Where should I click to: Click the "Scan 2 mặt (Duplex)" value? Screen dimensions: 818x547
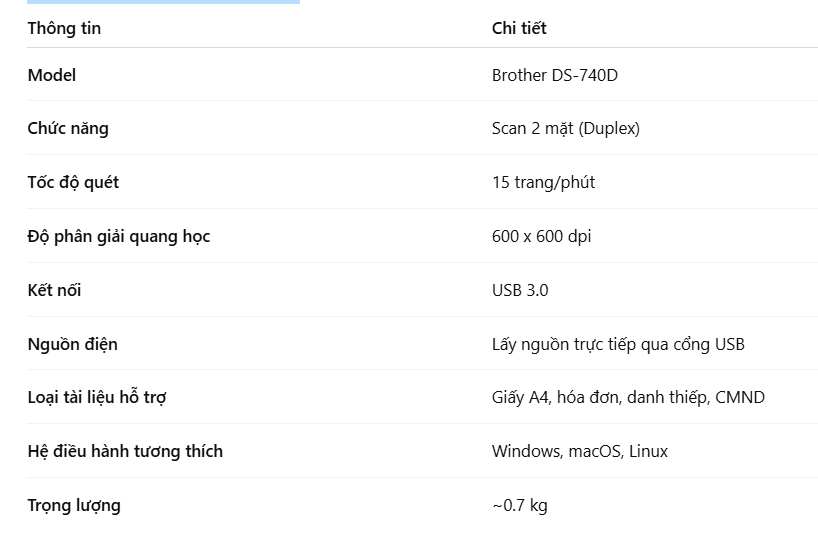click(x=565, y=128)
